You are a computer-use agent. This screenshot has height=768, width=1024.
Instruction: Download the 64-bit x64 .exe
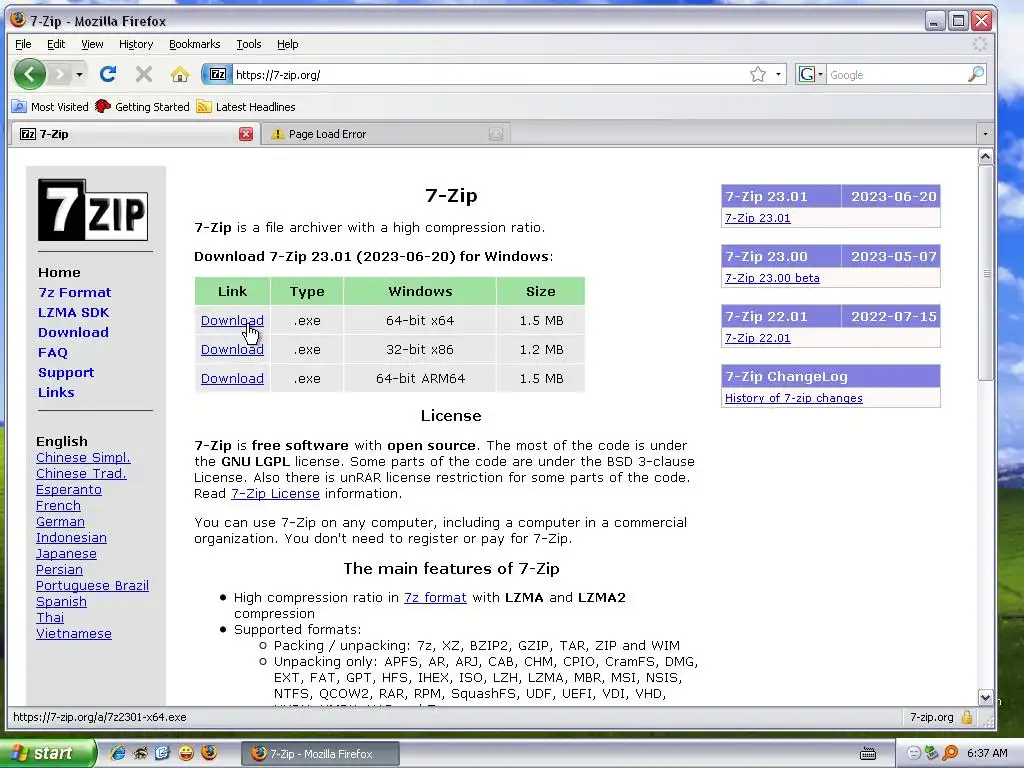pos(232,321)
